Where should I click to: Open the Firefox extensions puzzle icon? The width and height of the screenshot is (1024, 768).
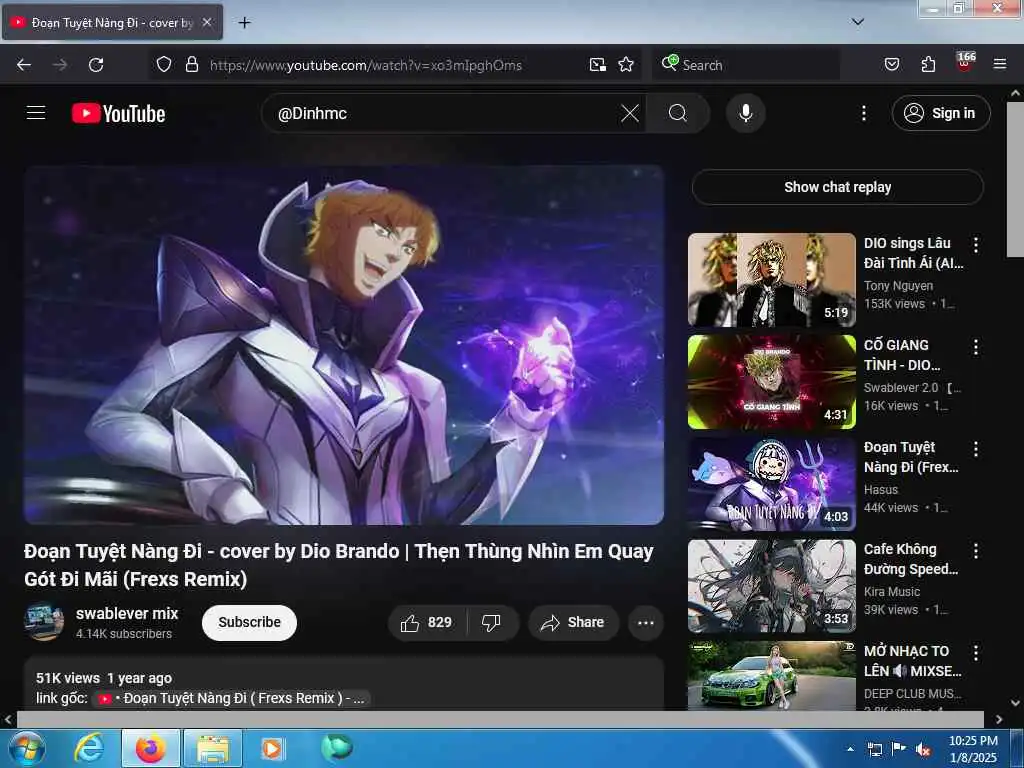click(x=928, y=65)
